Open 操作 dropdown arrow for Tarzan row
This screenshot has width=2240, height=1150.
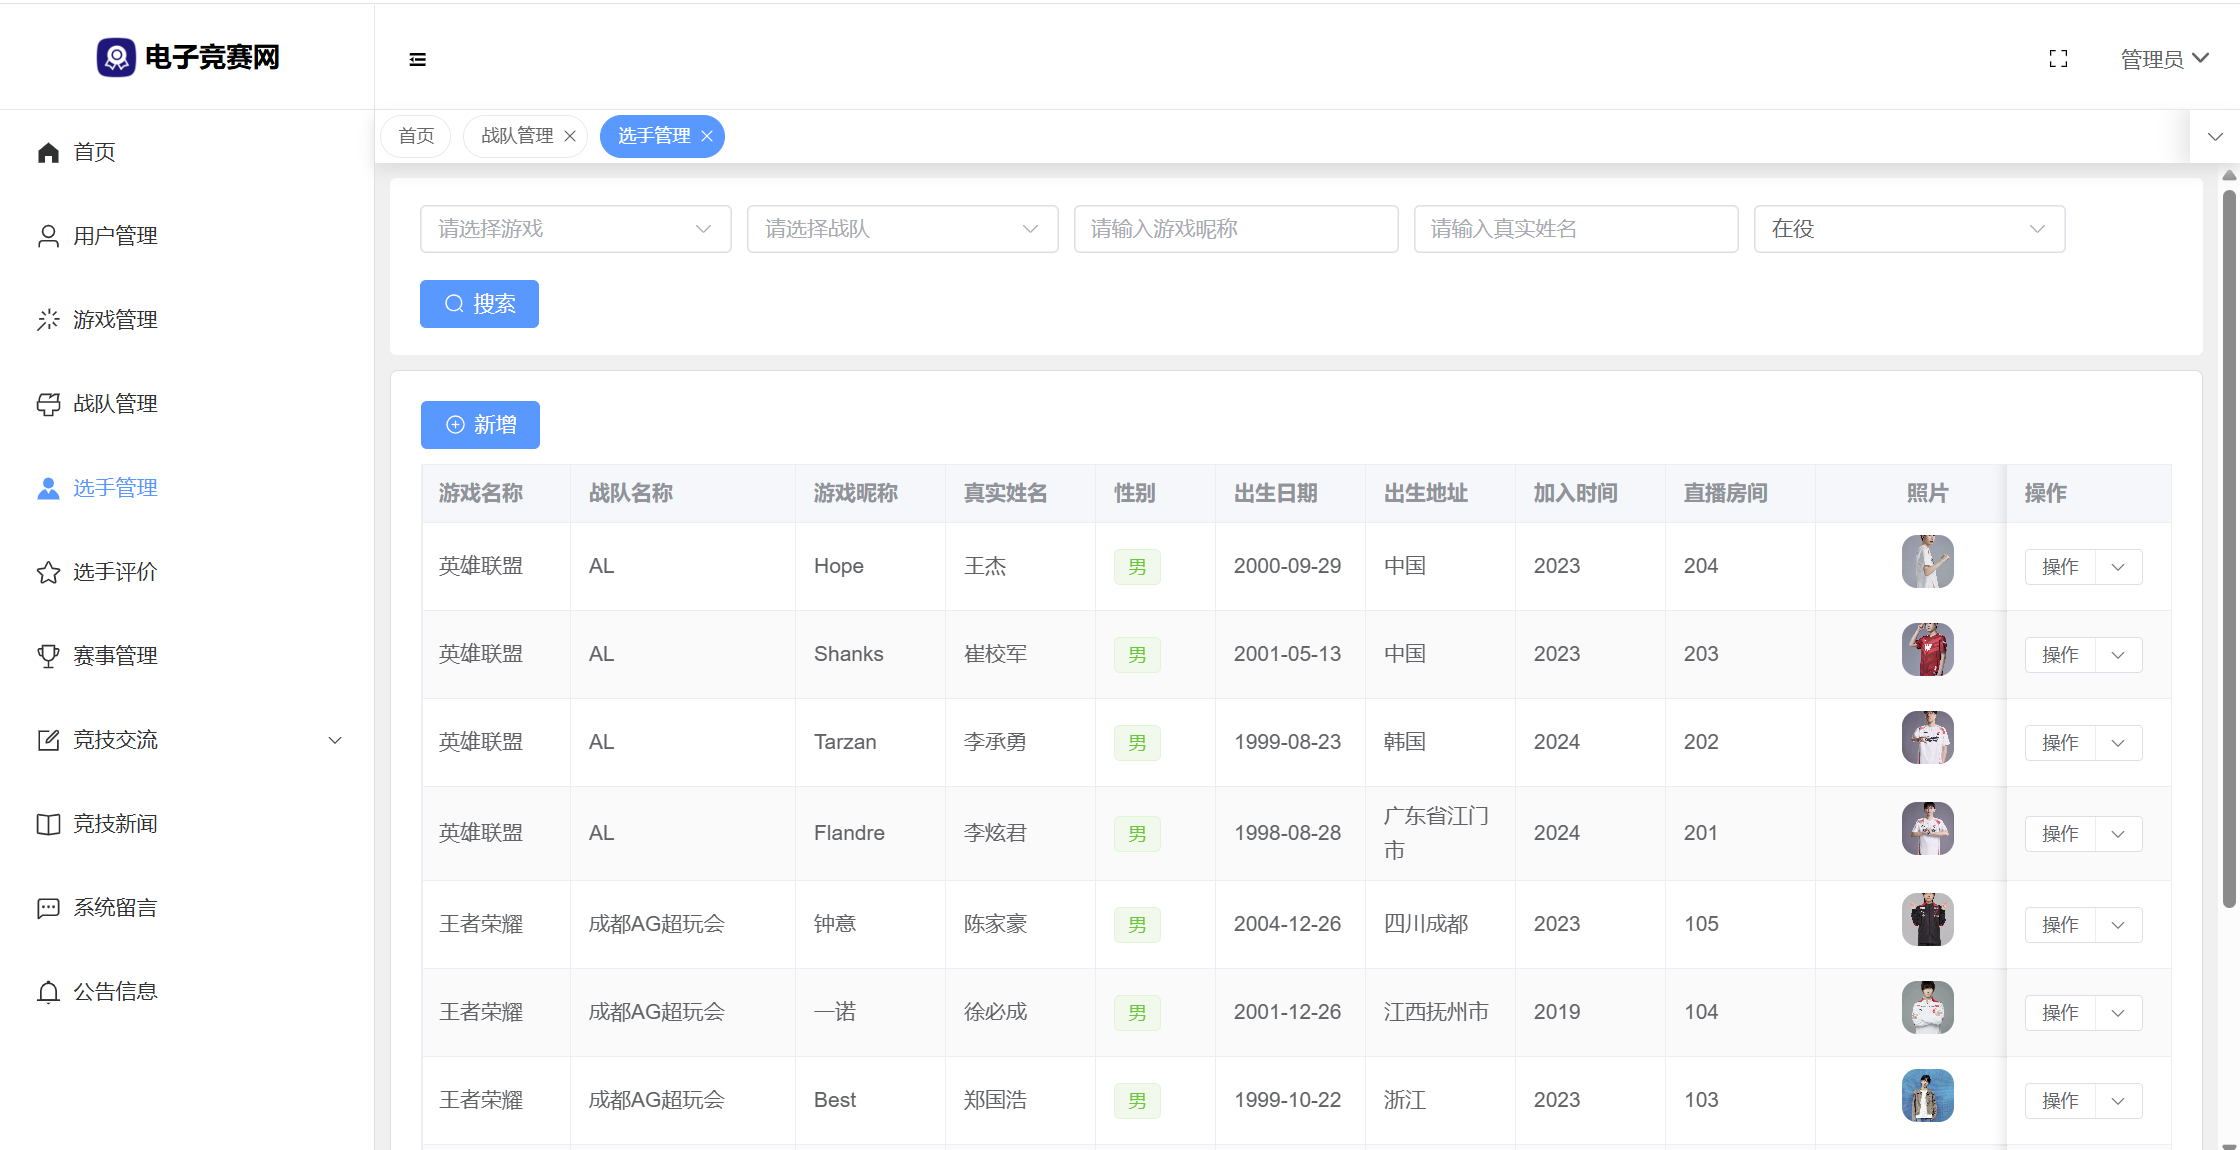2118,743
